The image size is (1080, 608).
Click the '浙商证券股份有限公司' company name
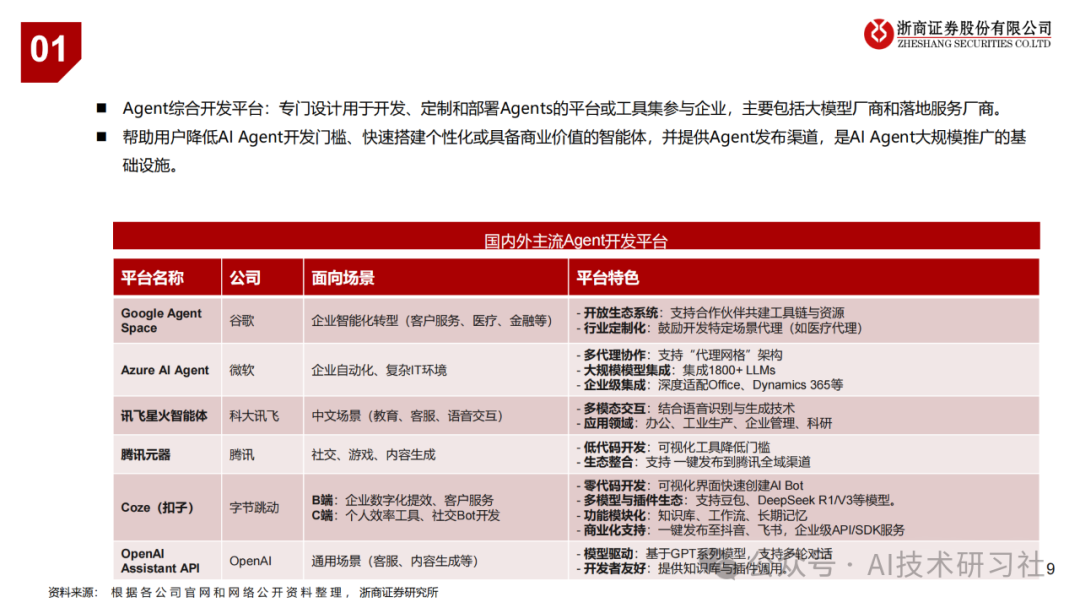click(975, 28)
